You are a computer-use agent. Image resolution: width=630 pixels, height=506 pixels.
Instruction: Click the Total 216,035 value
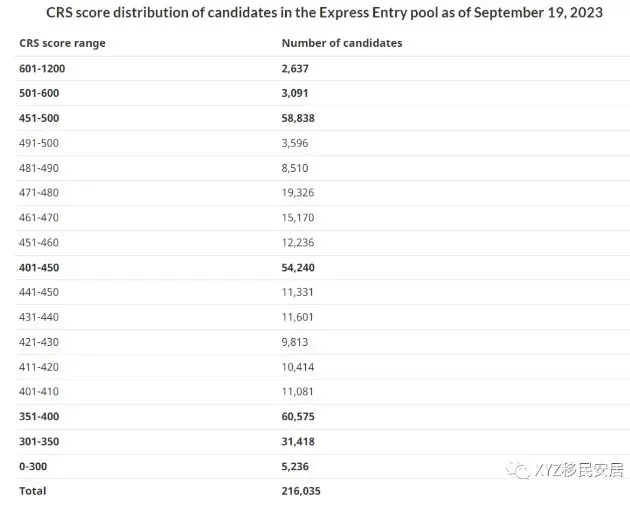pyautogui.click(x=301, y=491)
